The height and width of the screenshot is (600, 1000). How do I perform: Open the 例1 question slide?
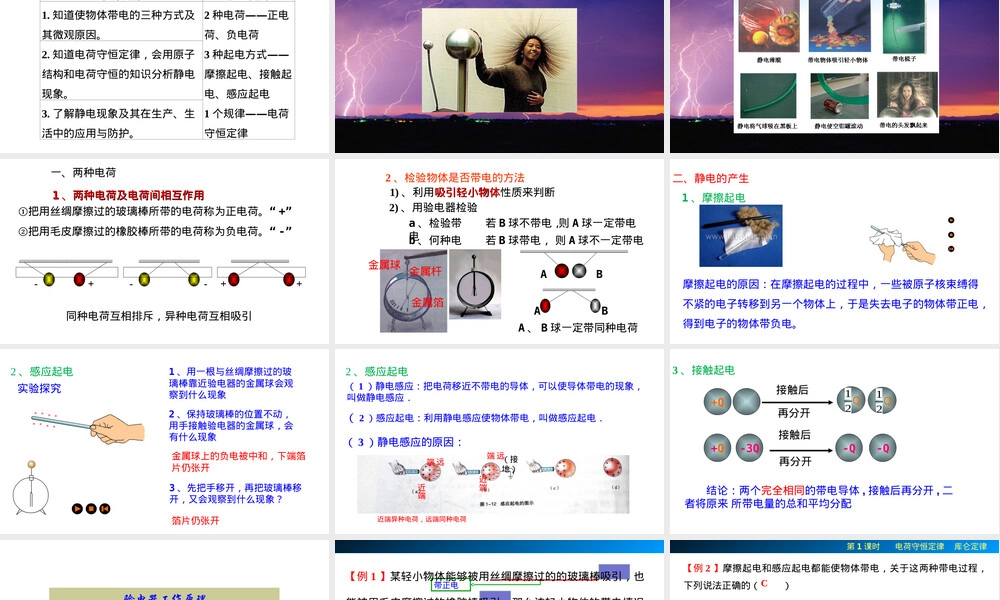tap(499, 570)
